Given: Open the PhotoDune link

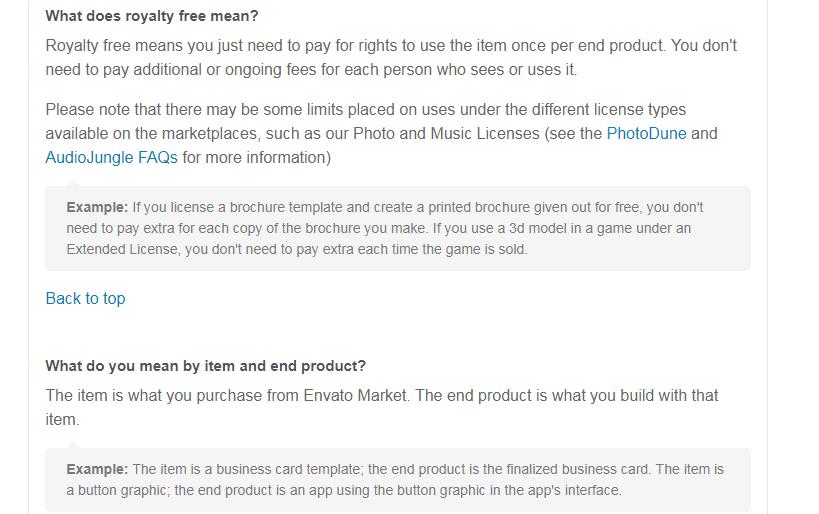Looking at the screenshot, I should click(646, 134).
